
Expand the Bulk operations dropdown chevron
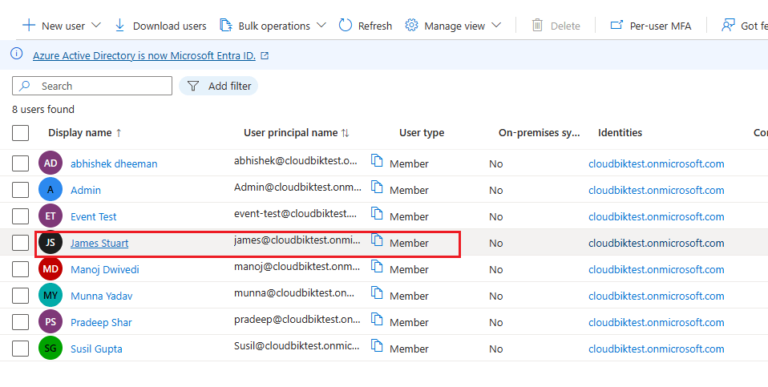[321, 25]
